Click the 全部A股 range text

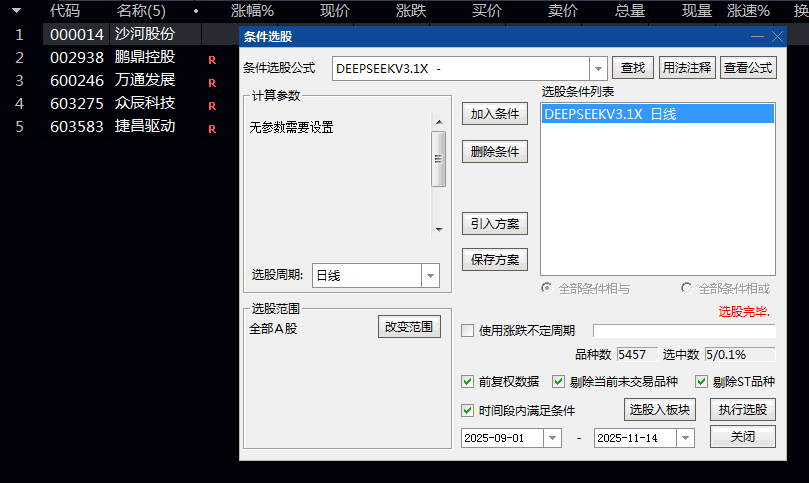click(x=273, y=329)
